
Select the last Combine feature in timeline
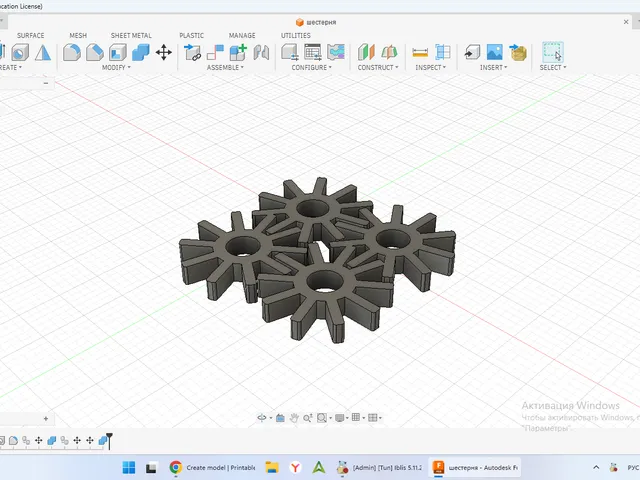103,440
